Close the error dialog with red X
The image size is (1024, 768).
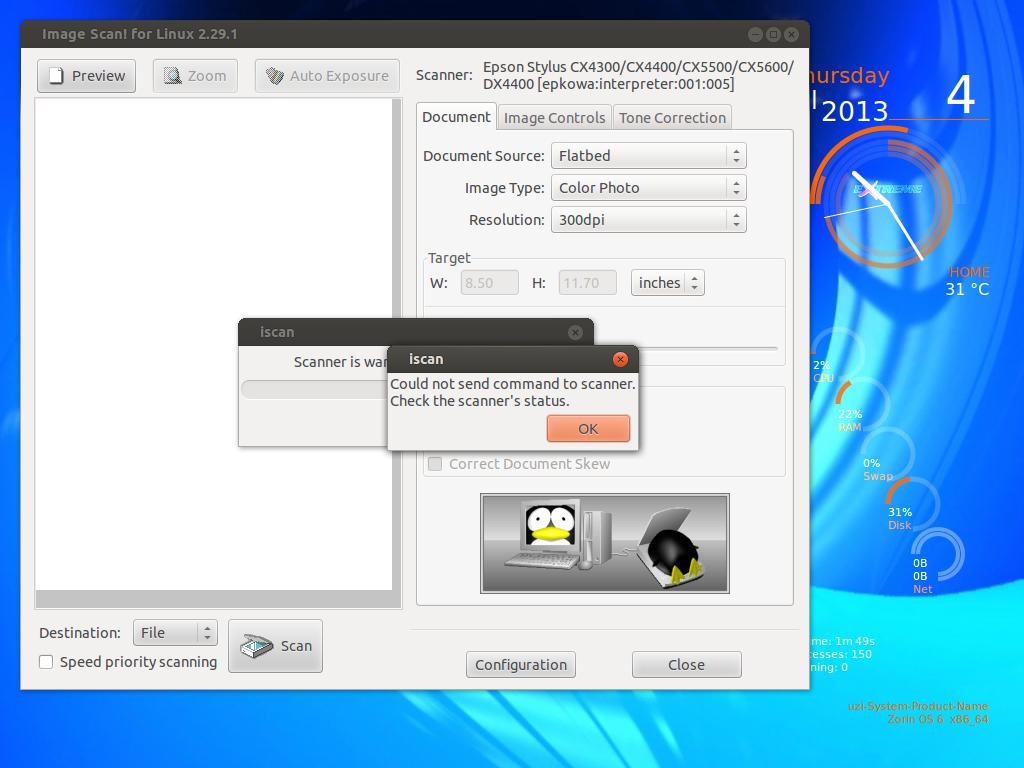[620, 359]
